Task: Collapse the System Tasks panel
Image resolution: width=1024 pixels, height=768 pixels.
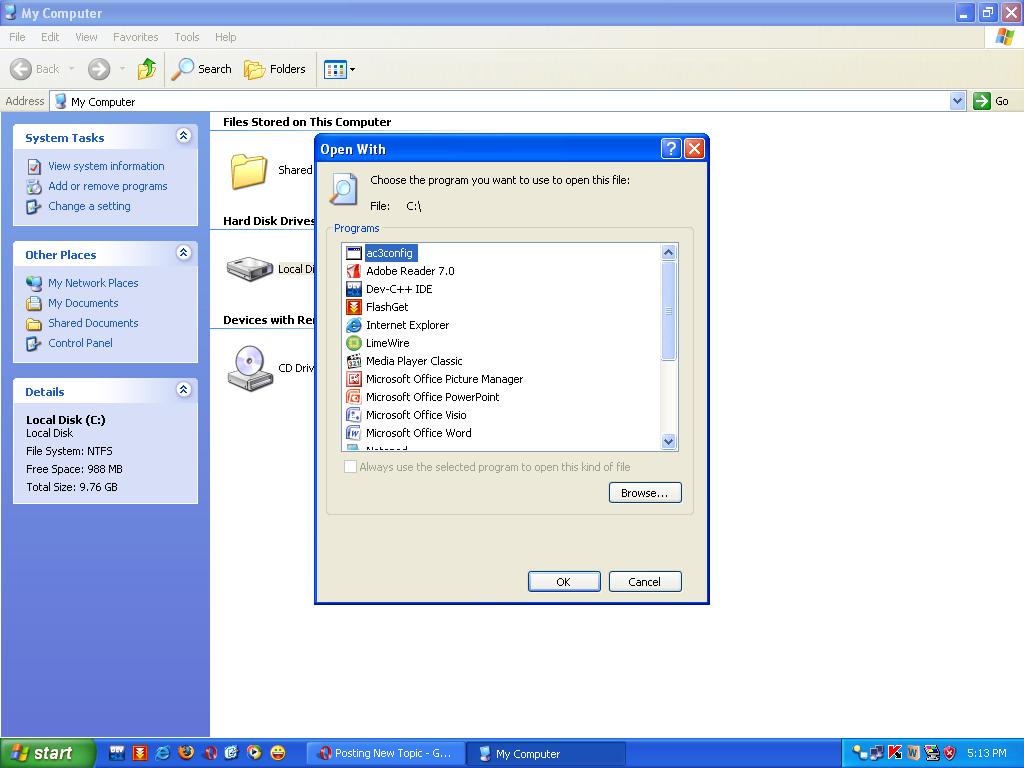Action: click(184, 136)
